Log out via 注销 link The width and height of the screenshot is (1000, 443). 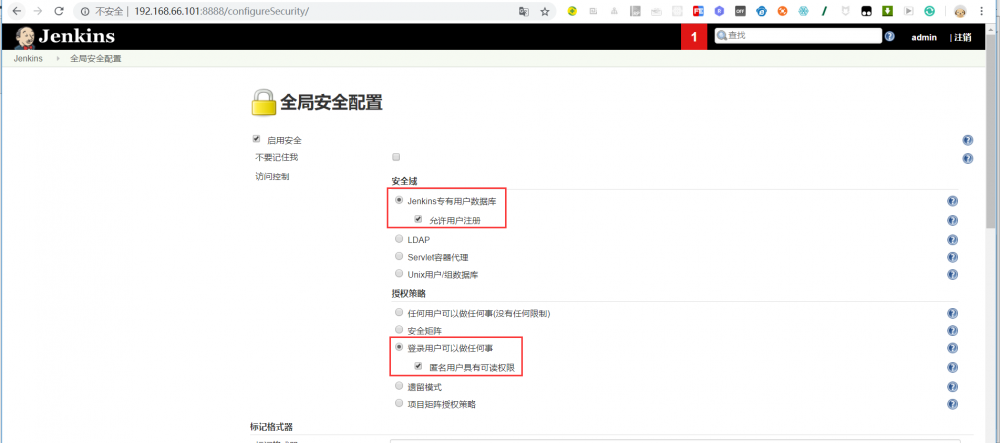coord(963,38)
